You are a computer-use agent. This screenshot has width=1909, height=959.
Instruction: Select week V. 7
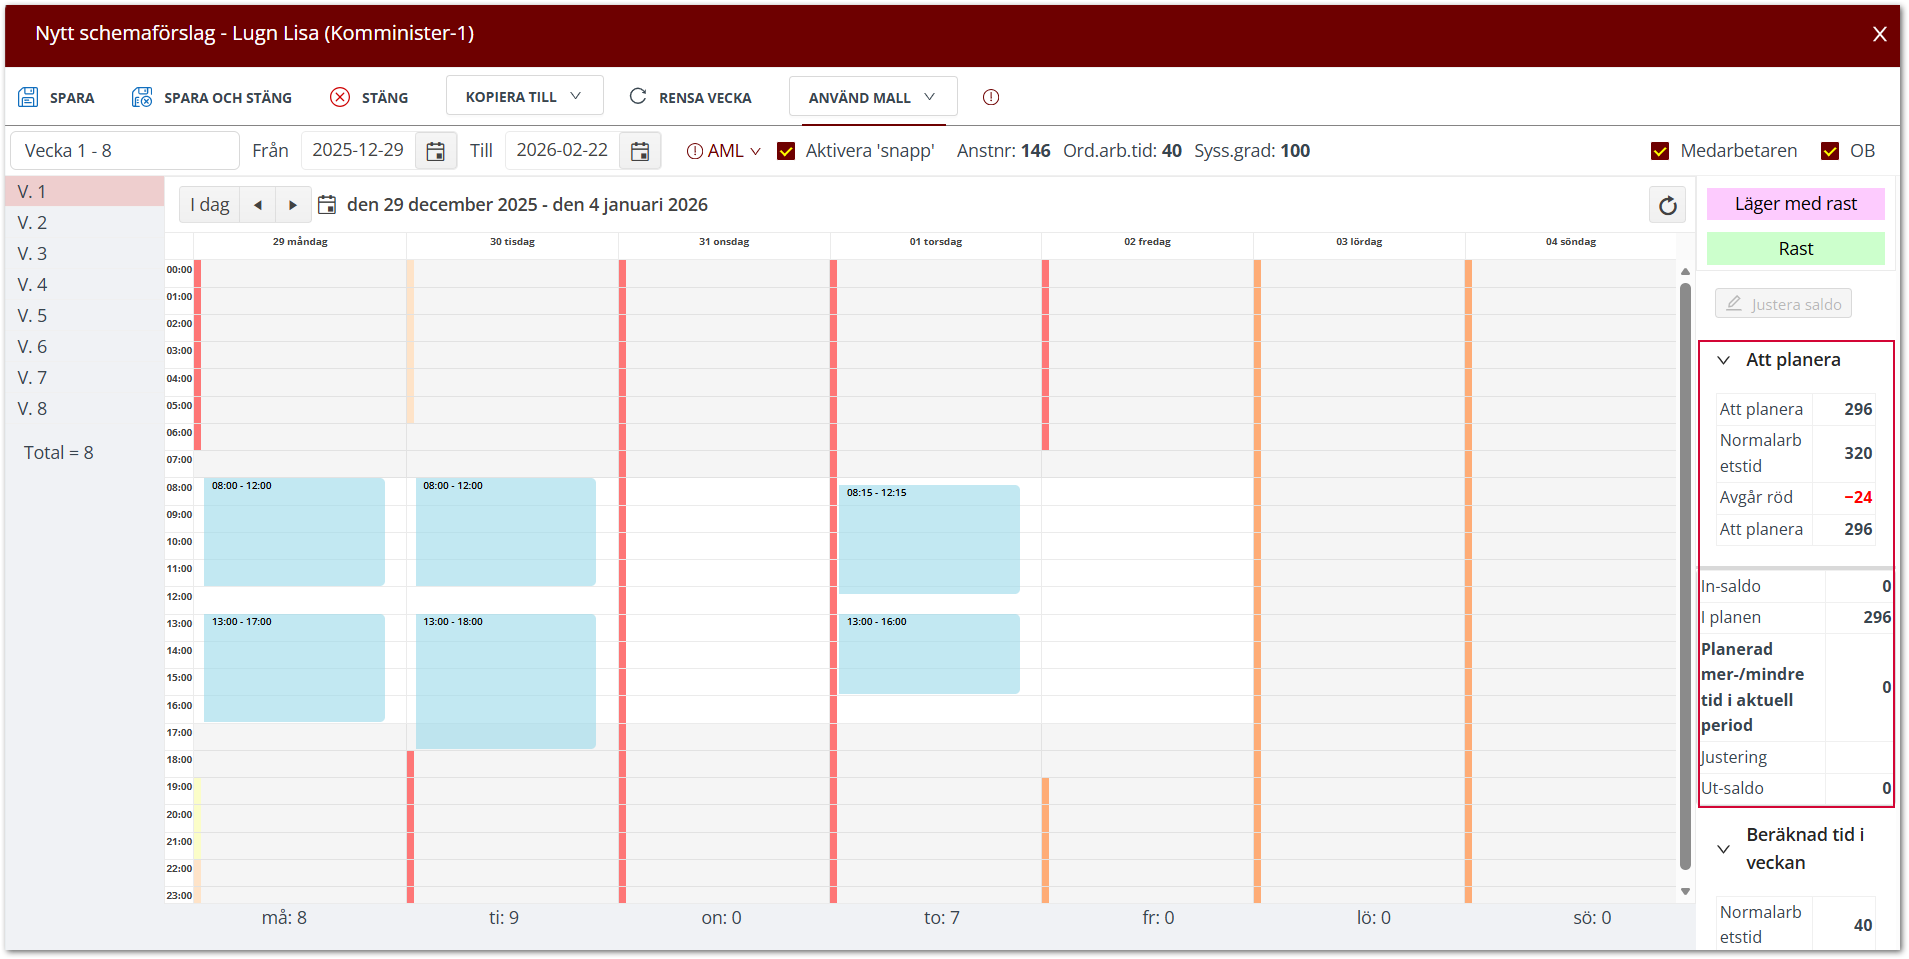pyautogui.click(x=85, y=377)
